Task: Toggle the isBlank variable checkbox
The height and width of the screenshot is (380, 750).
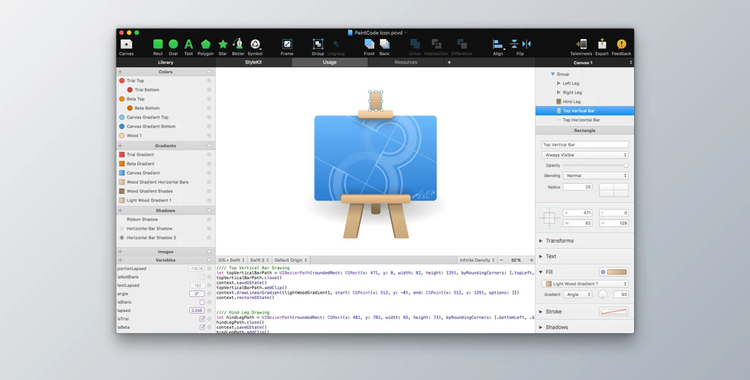Action: pyautogui.click(x=202, y=302)
